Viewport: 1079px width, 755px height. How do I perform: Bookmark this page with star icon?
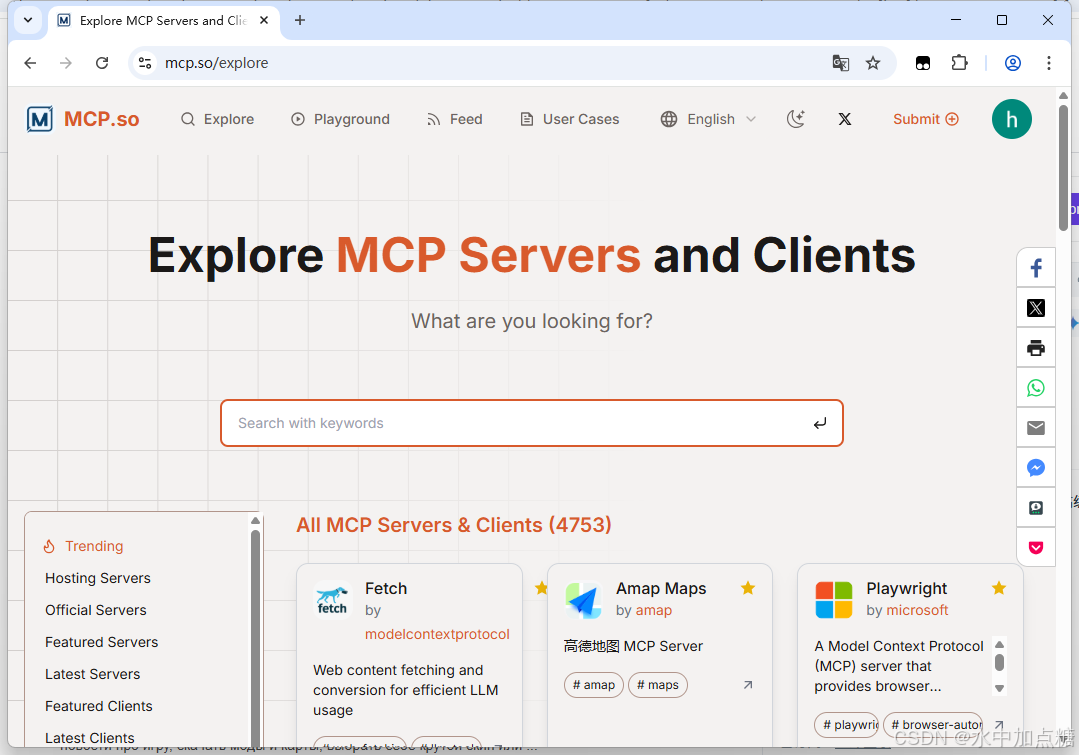873,63
